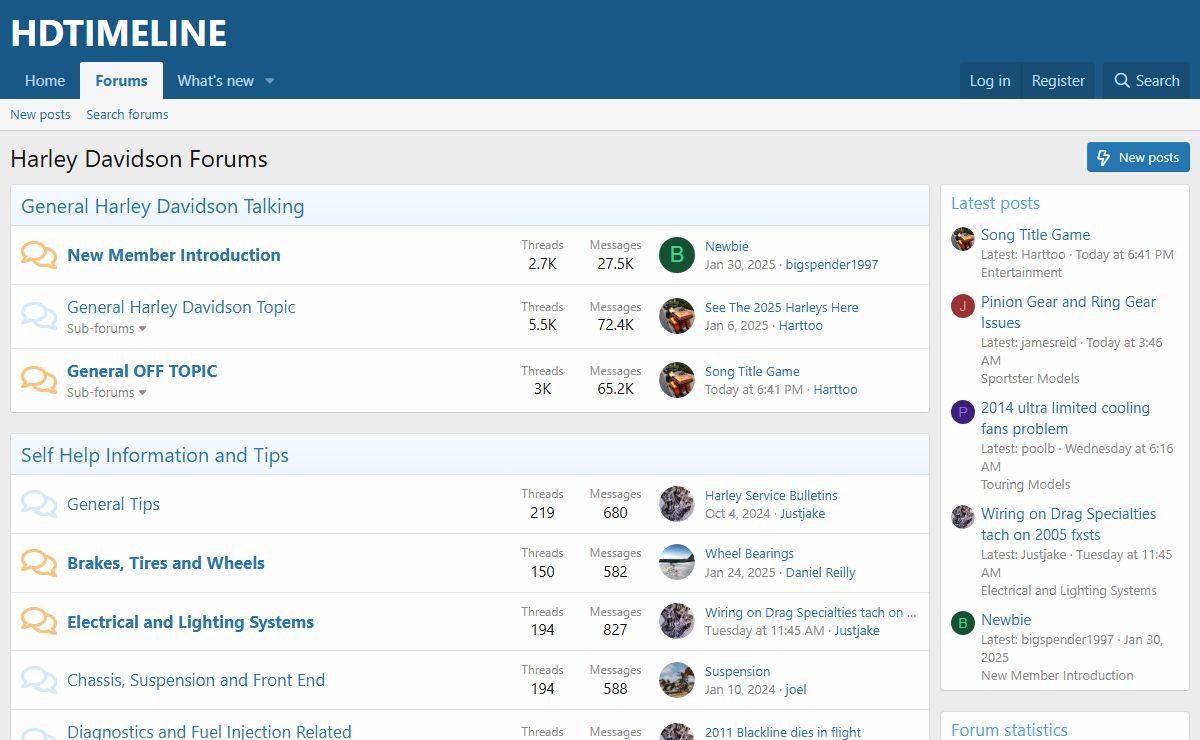The image size is (1200, 740).
Task: Open the Newbie thread in New Member Introduction row
Action: [x=727, y=246]
